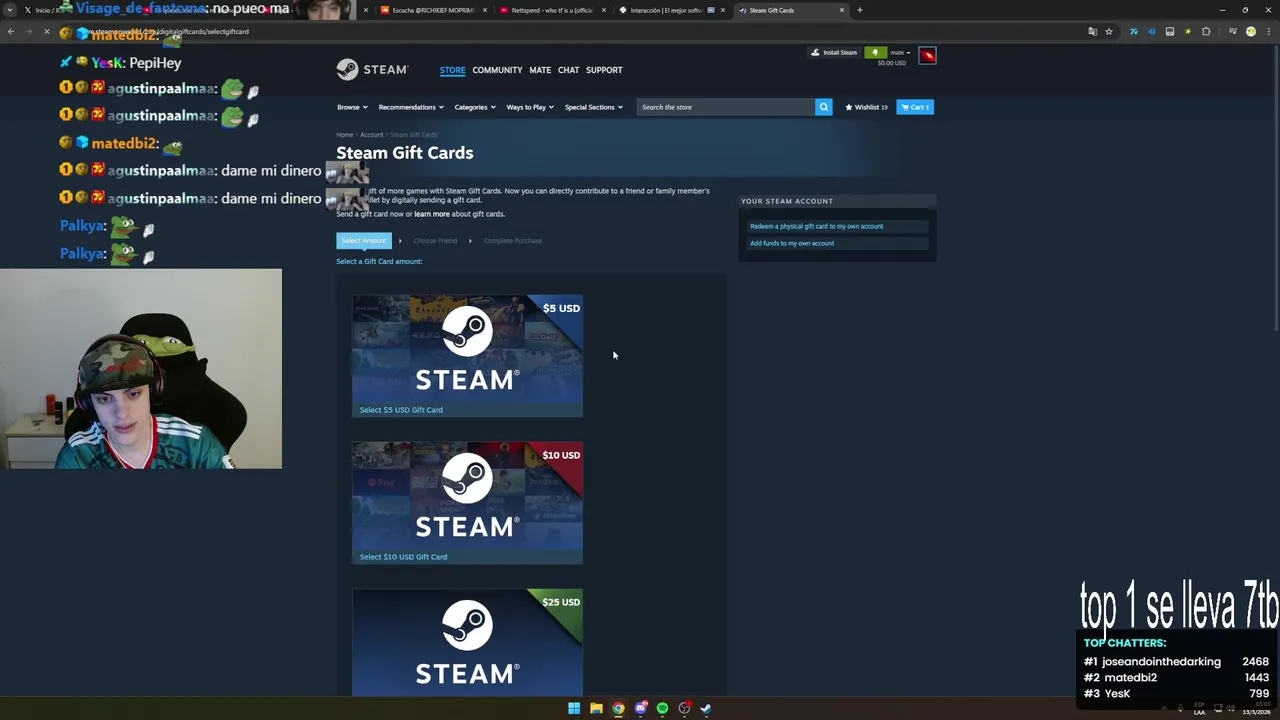Click the page vertical scrollbar
This screenshot has width=1280, height=720.
coord(1275,190)
